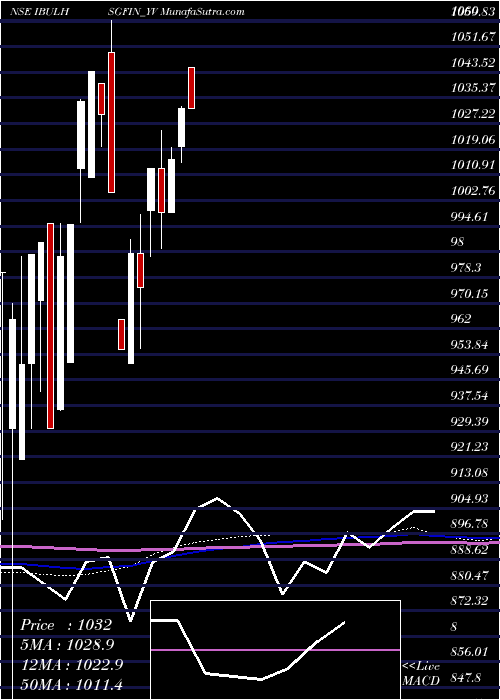Select the 945.69 axis value
Screen dimensions: 500x700
[470, 370]
